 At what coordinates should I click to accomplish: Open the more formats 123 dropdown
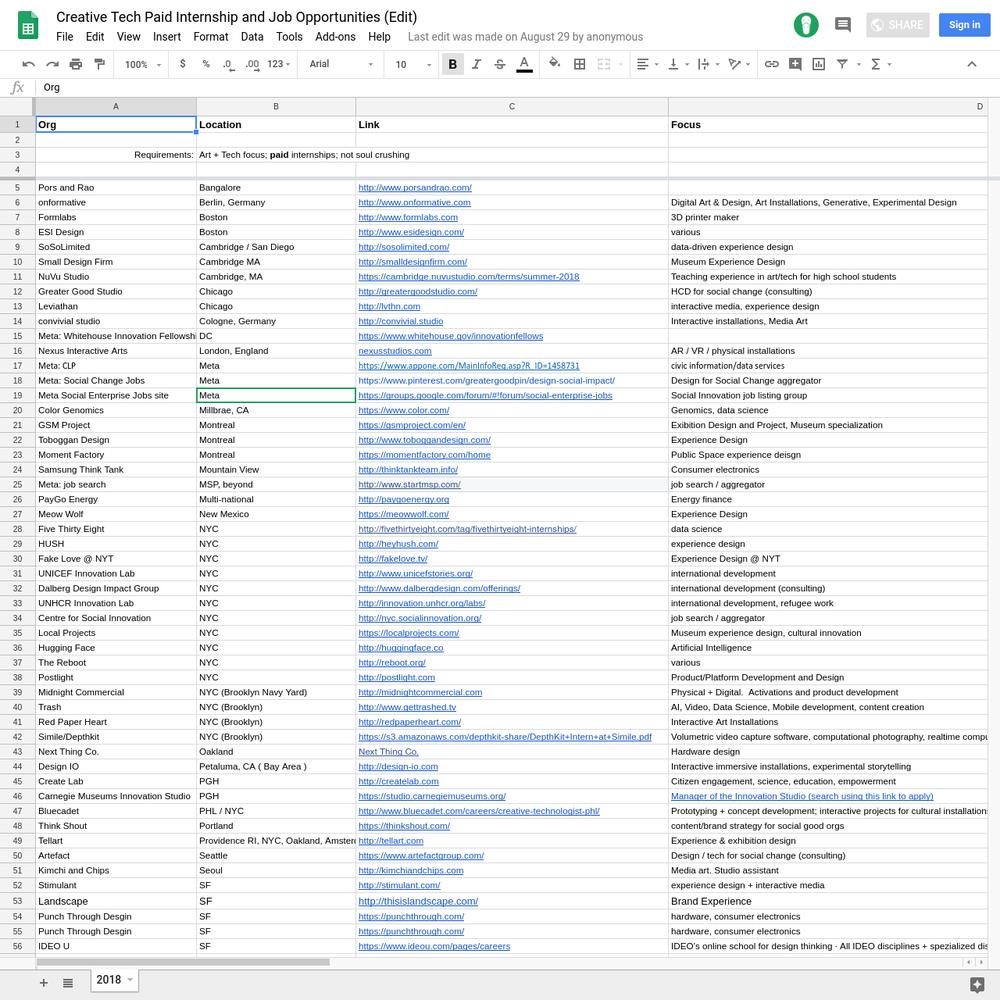(x=279, y=64)
